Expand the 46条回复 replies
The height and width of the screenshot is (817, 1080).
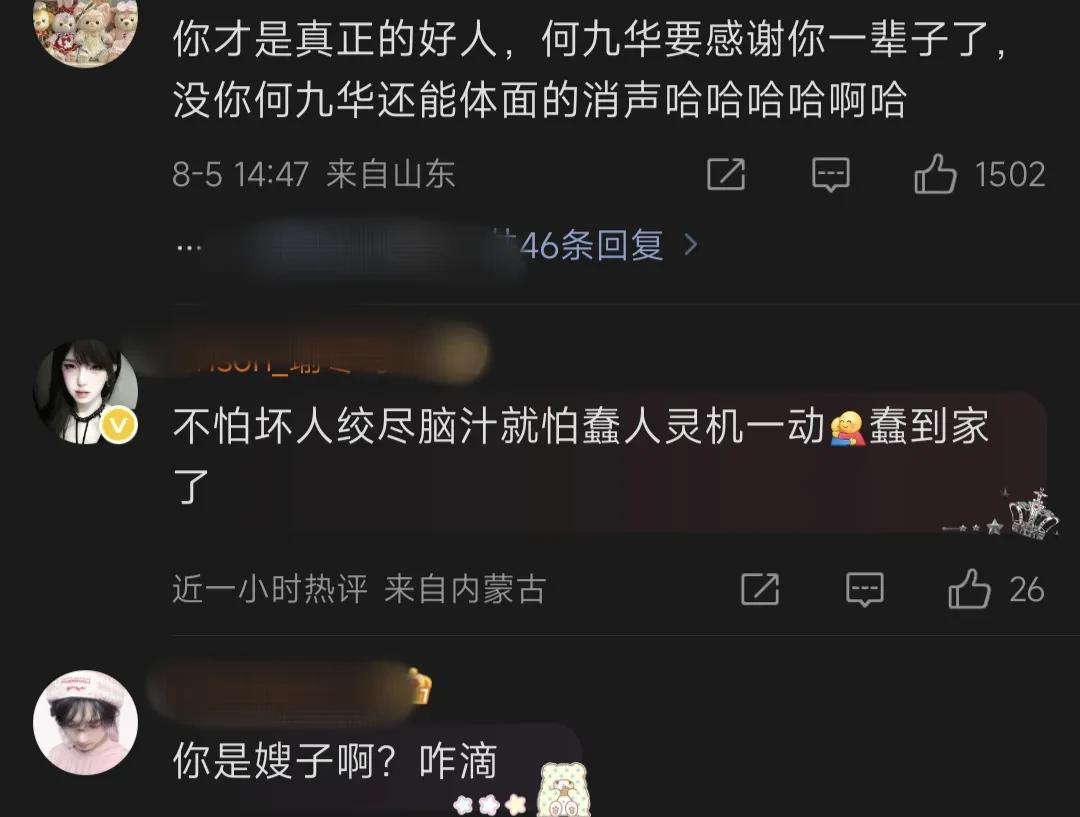(591, 245)
